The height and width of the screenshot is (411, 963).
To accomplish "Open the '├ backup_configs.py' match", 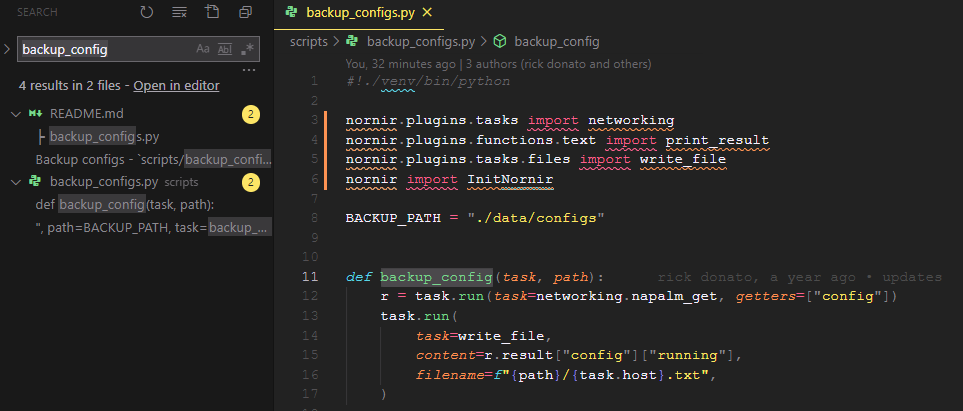I will [98, 136].
